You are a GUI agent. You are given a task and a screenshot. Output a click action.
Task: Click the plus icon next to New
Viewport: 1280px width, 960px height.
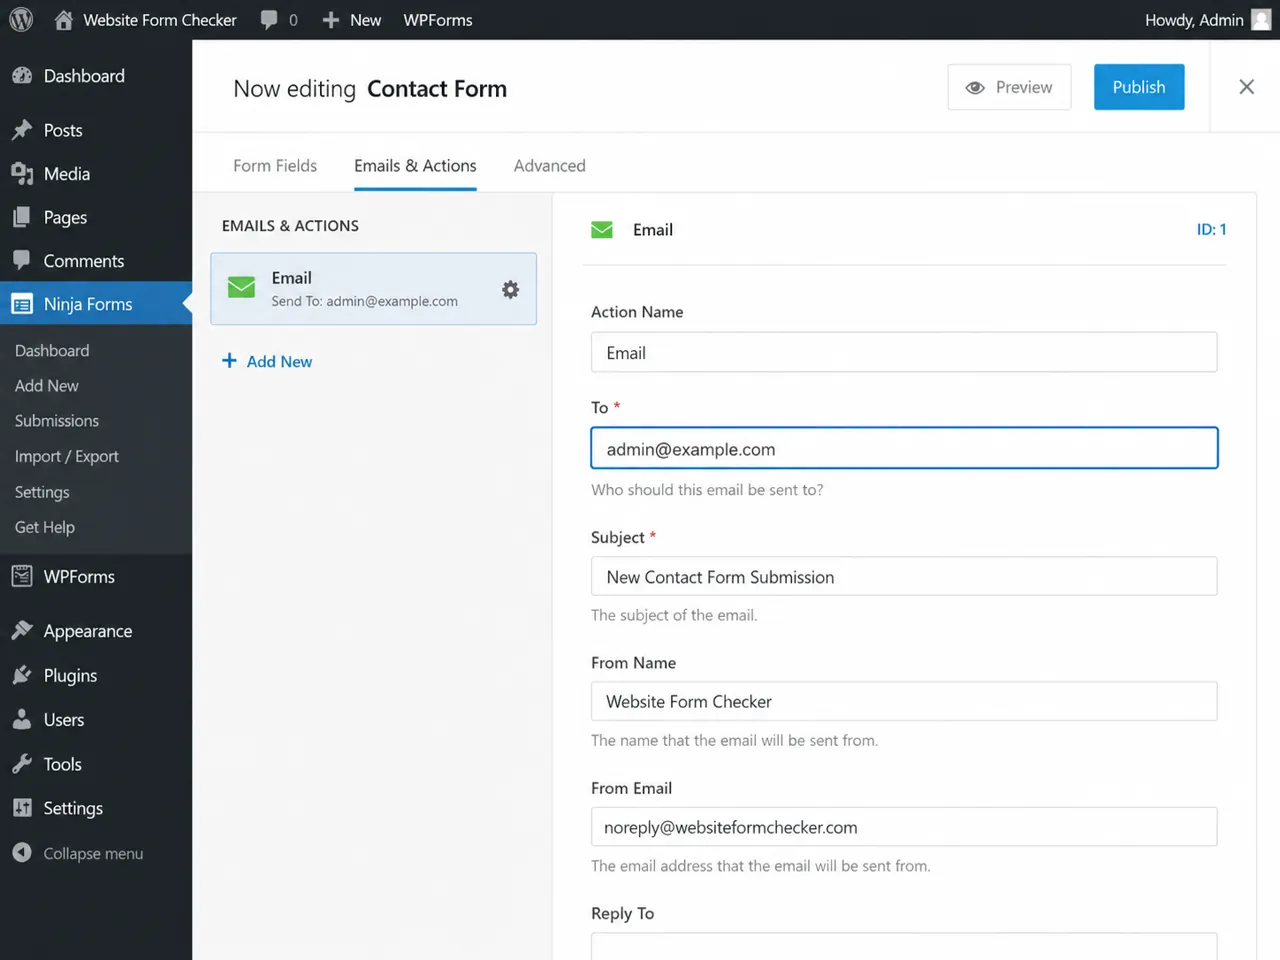click(x=331, y=20)
